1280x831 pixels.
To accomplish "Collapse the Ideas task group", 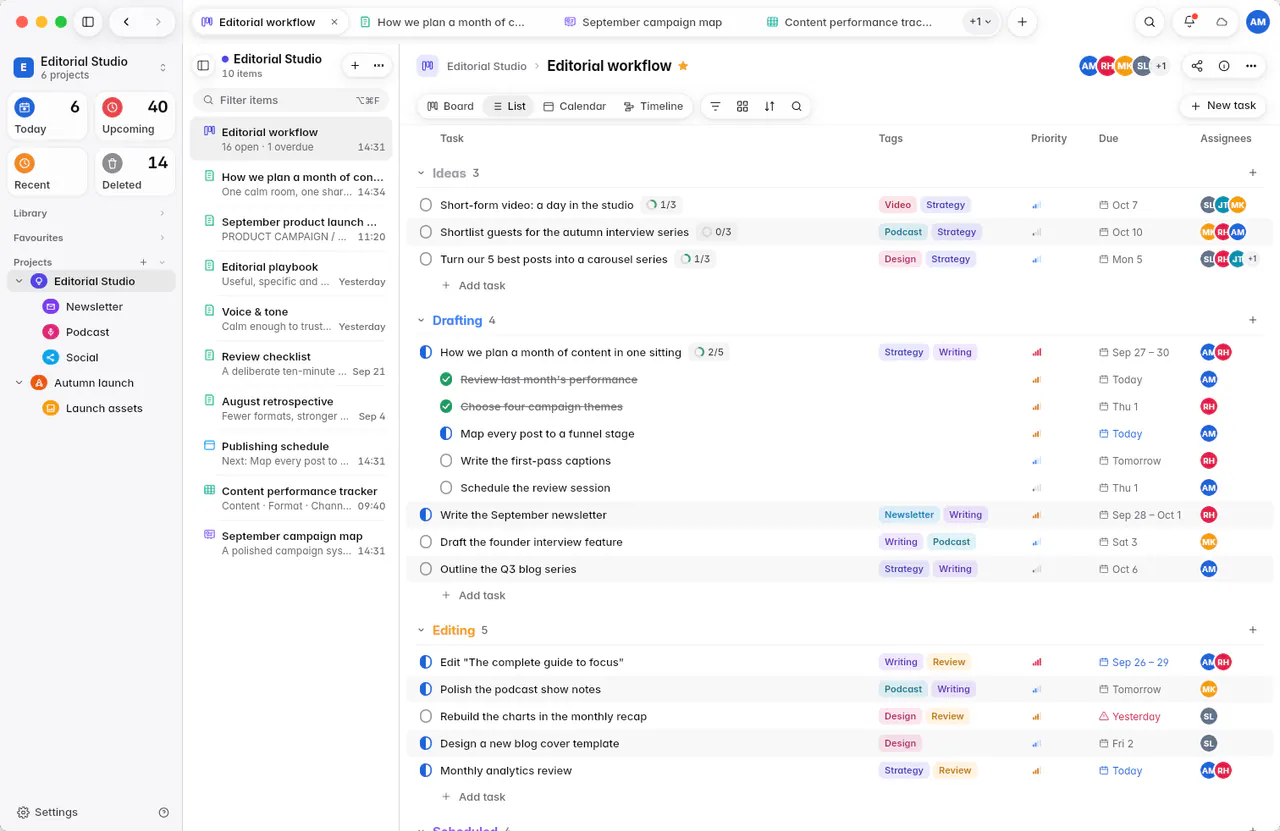I will click(x=421, y=173).
